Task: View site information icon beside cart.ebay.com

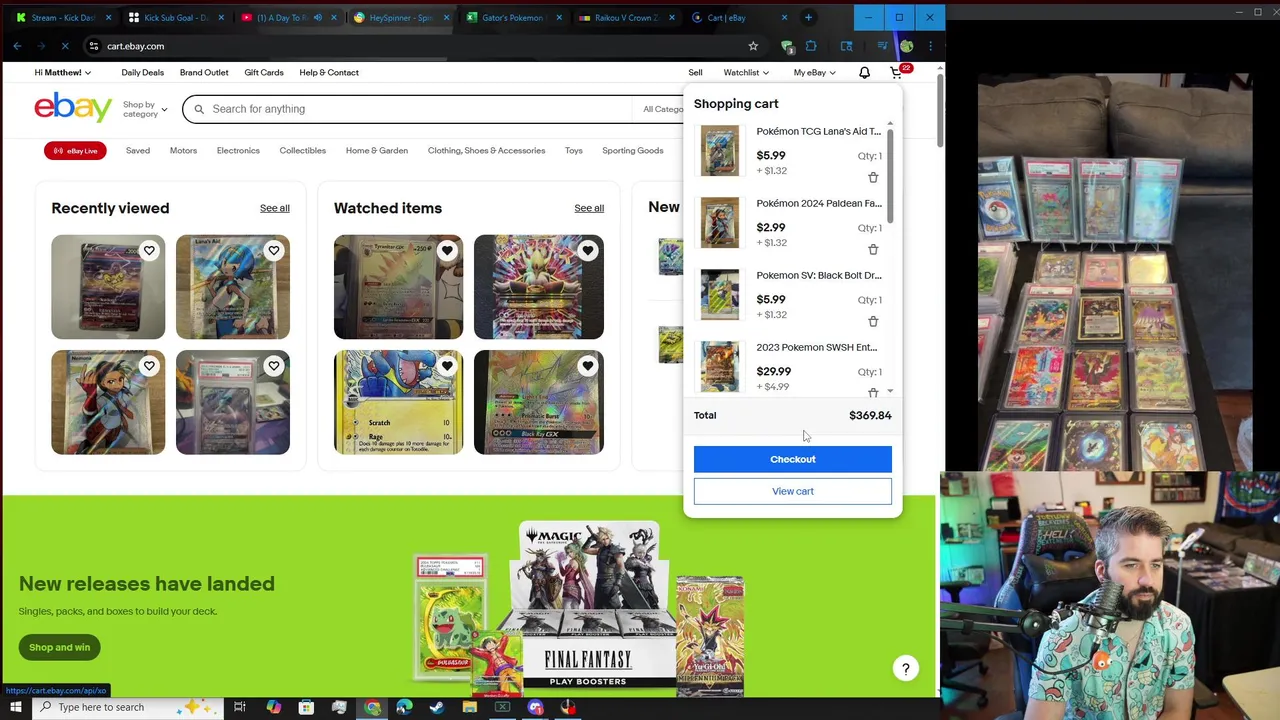Action: 93,46
